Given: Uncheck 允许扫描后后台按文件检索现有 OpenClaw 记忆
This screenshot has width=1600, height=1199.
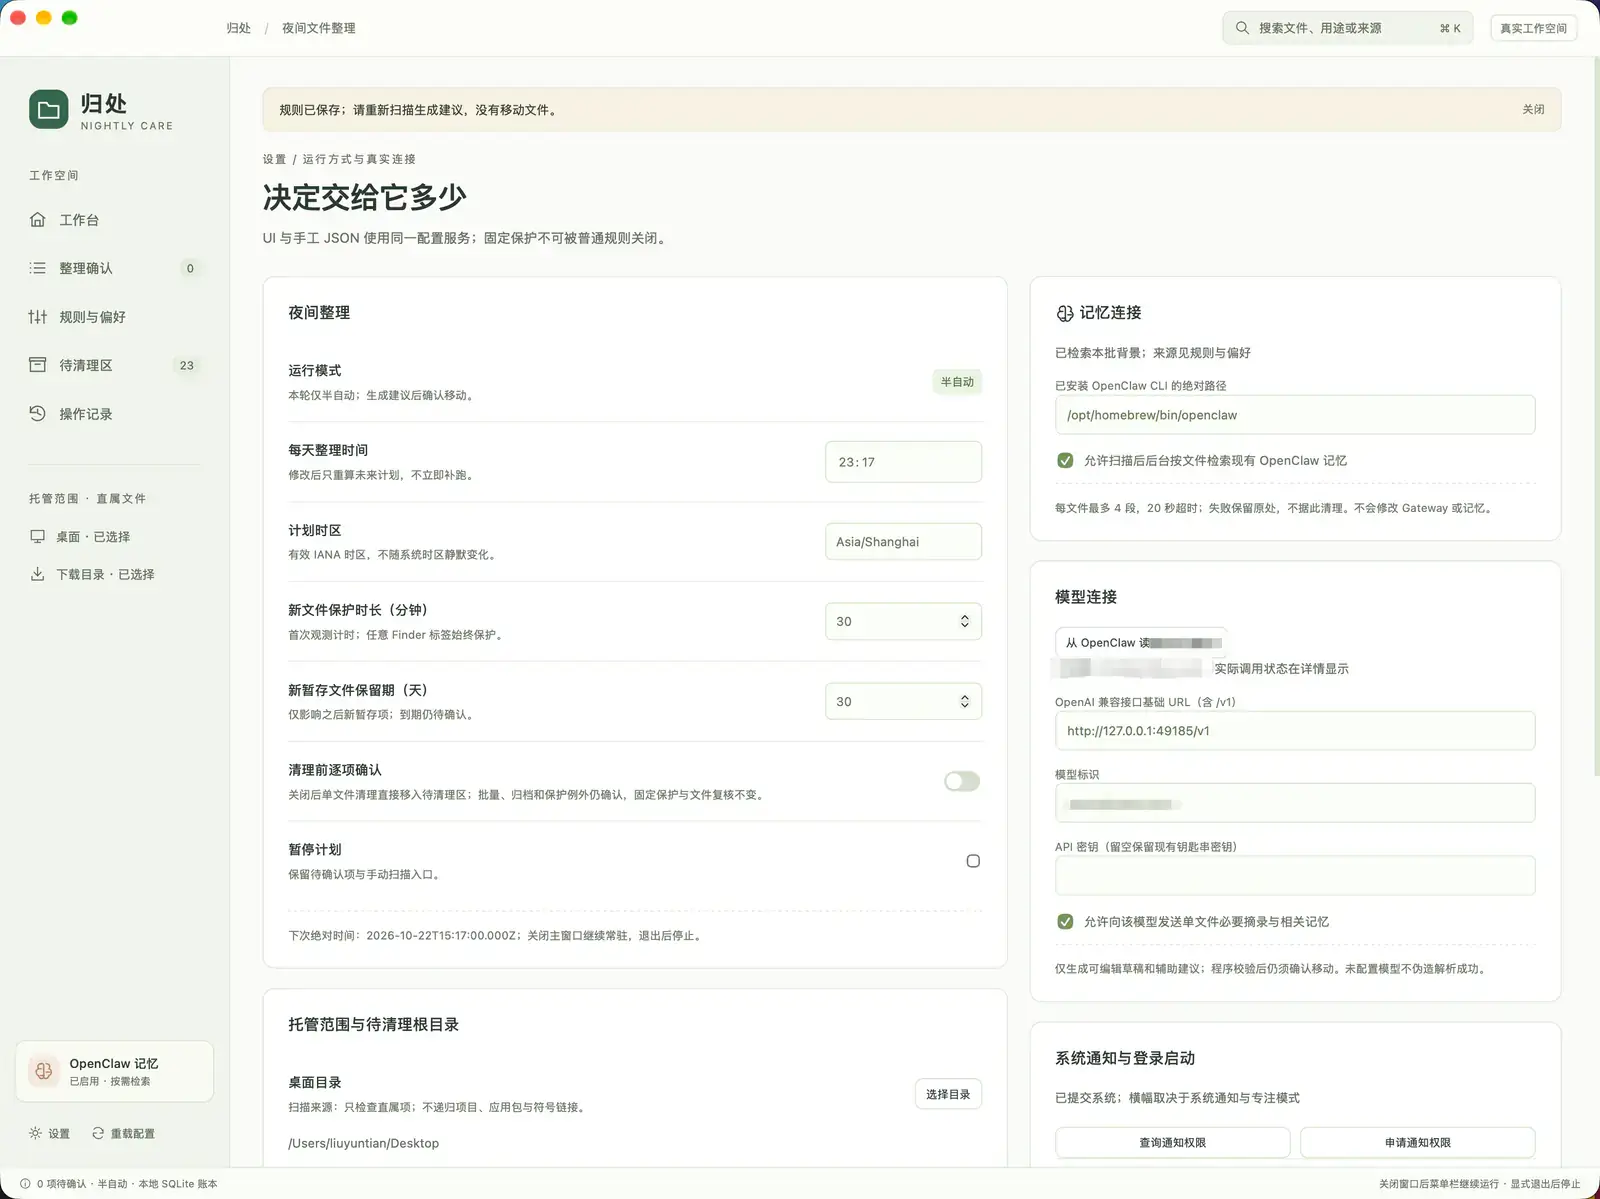Looking at the screenshot, I should coord(1065,461).
